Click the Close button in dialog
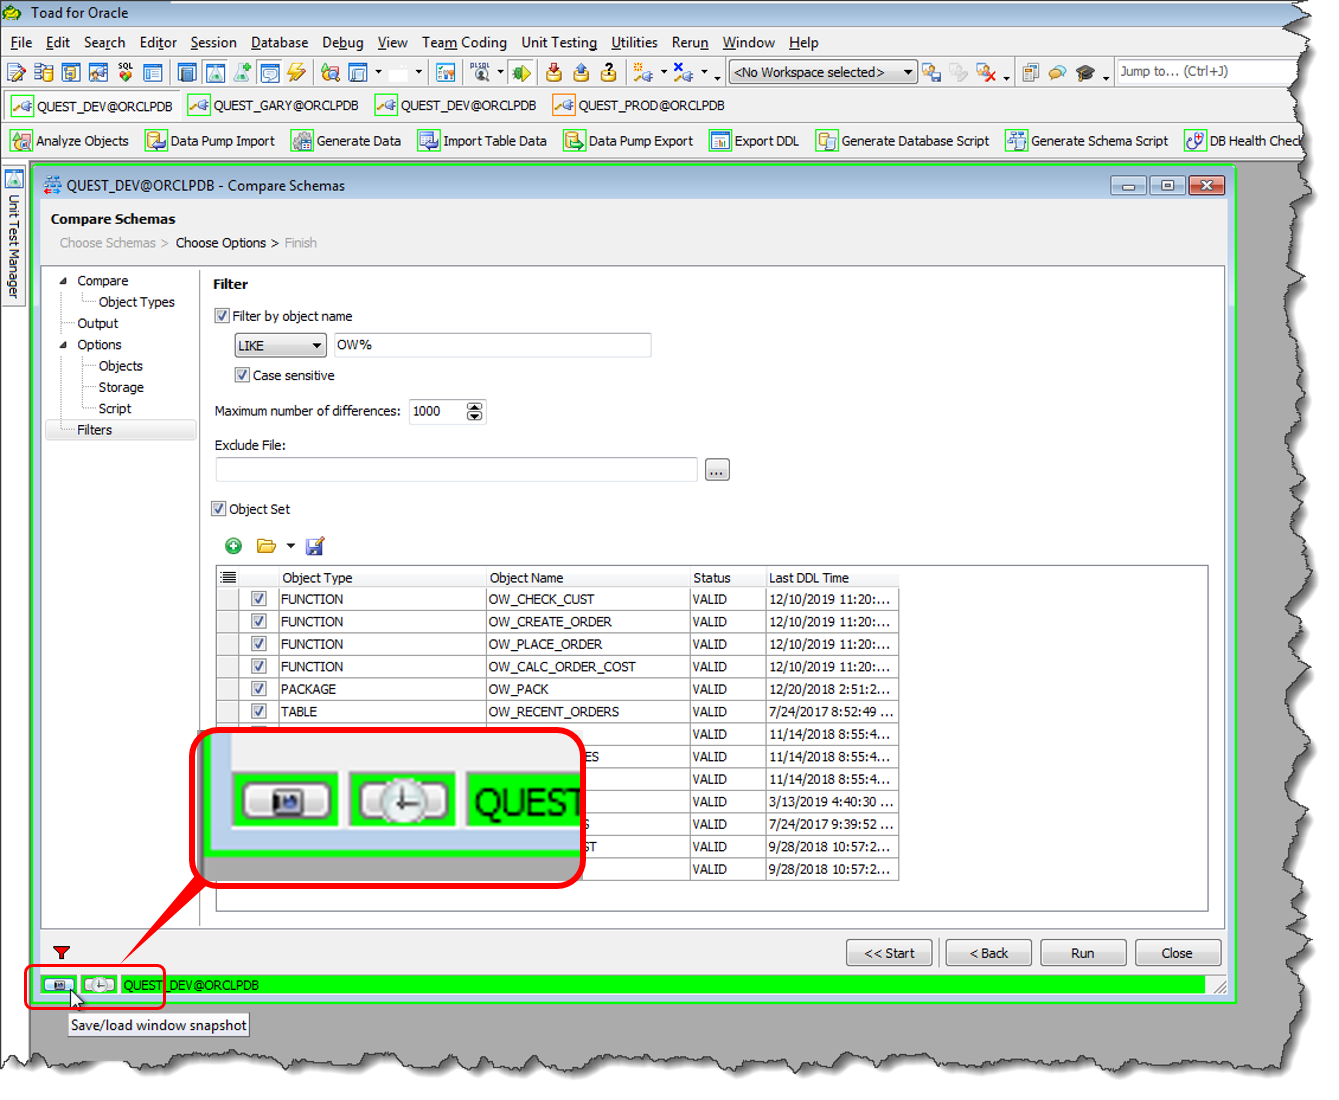This screenshot has width=1339, height=1100. 1178,953
